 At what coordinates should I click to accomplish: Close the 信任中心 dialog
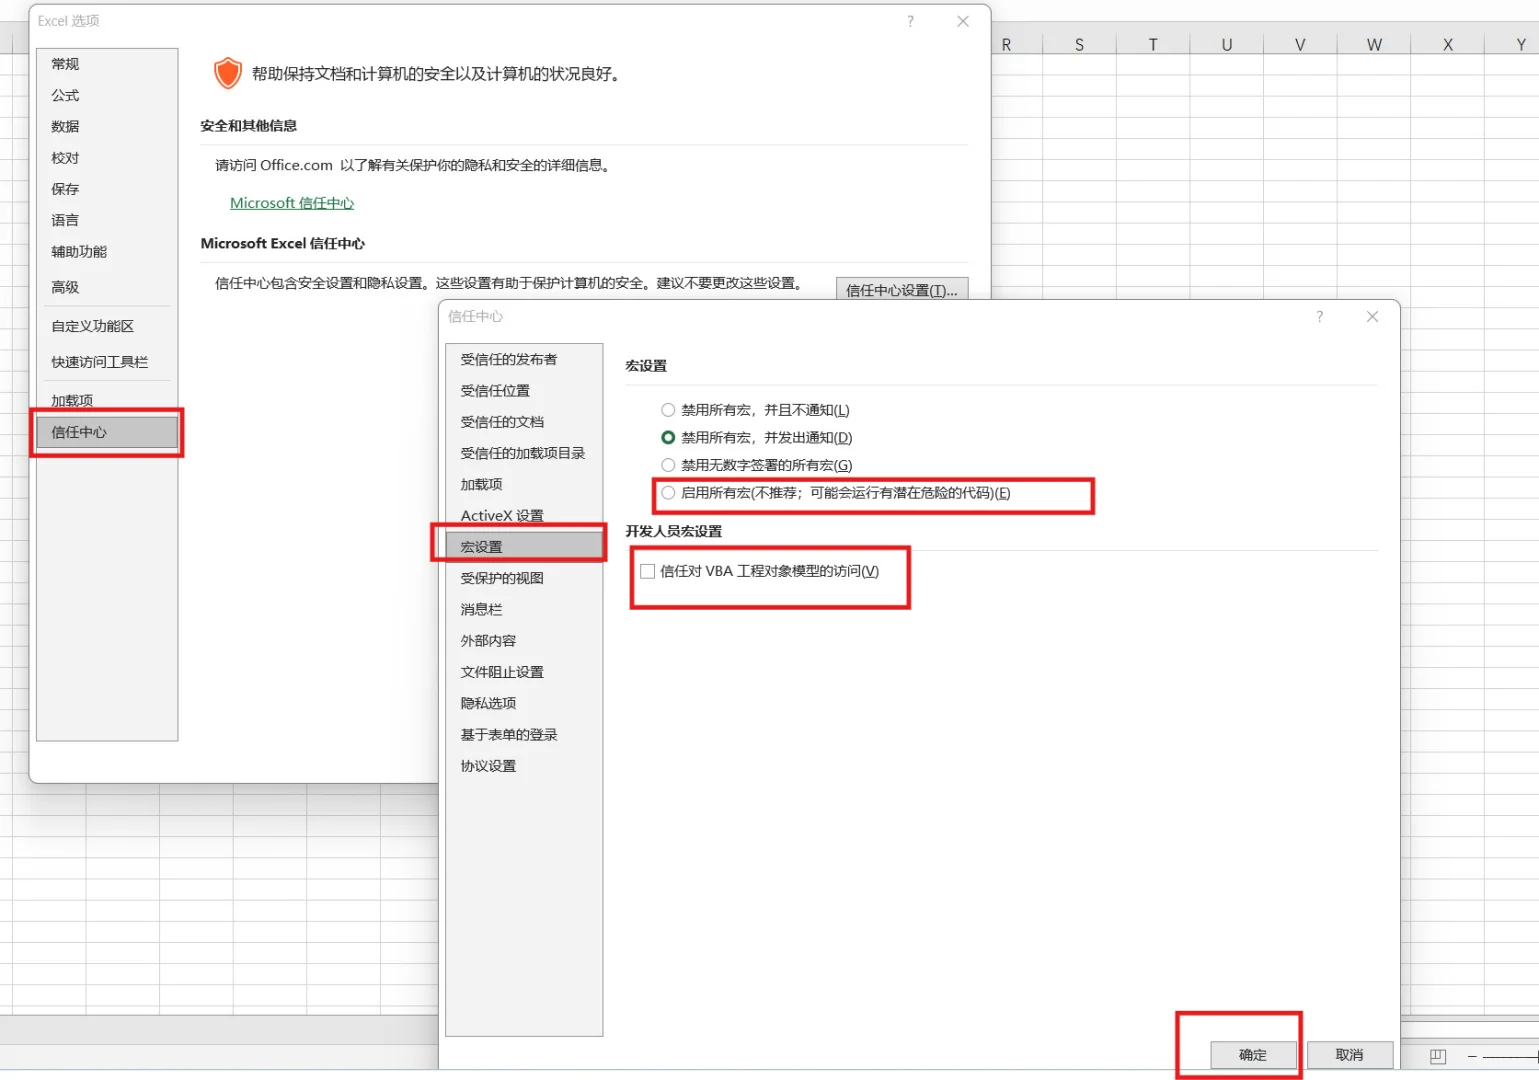pyautogui.click(x=1372, y=316)
